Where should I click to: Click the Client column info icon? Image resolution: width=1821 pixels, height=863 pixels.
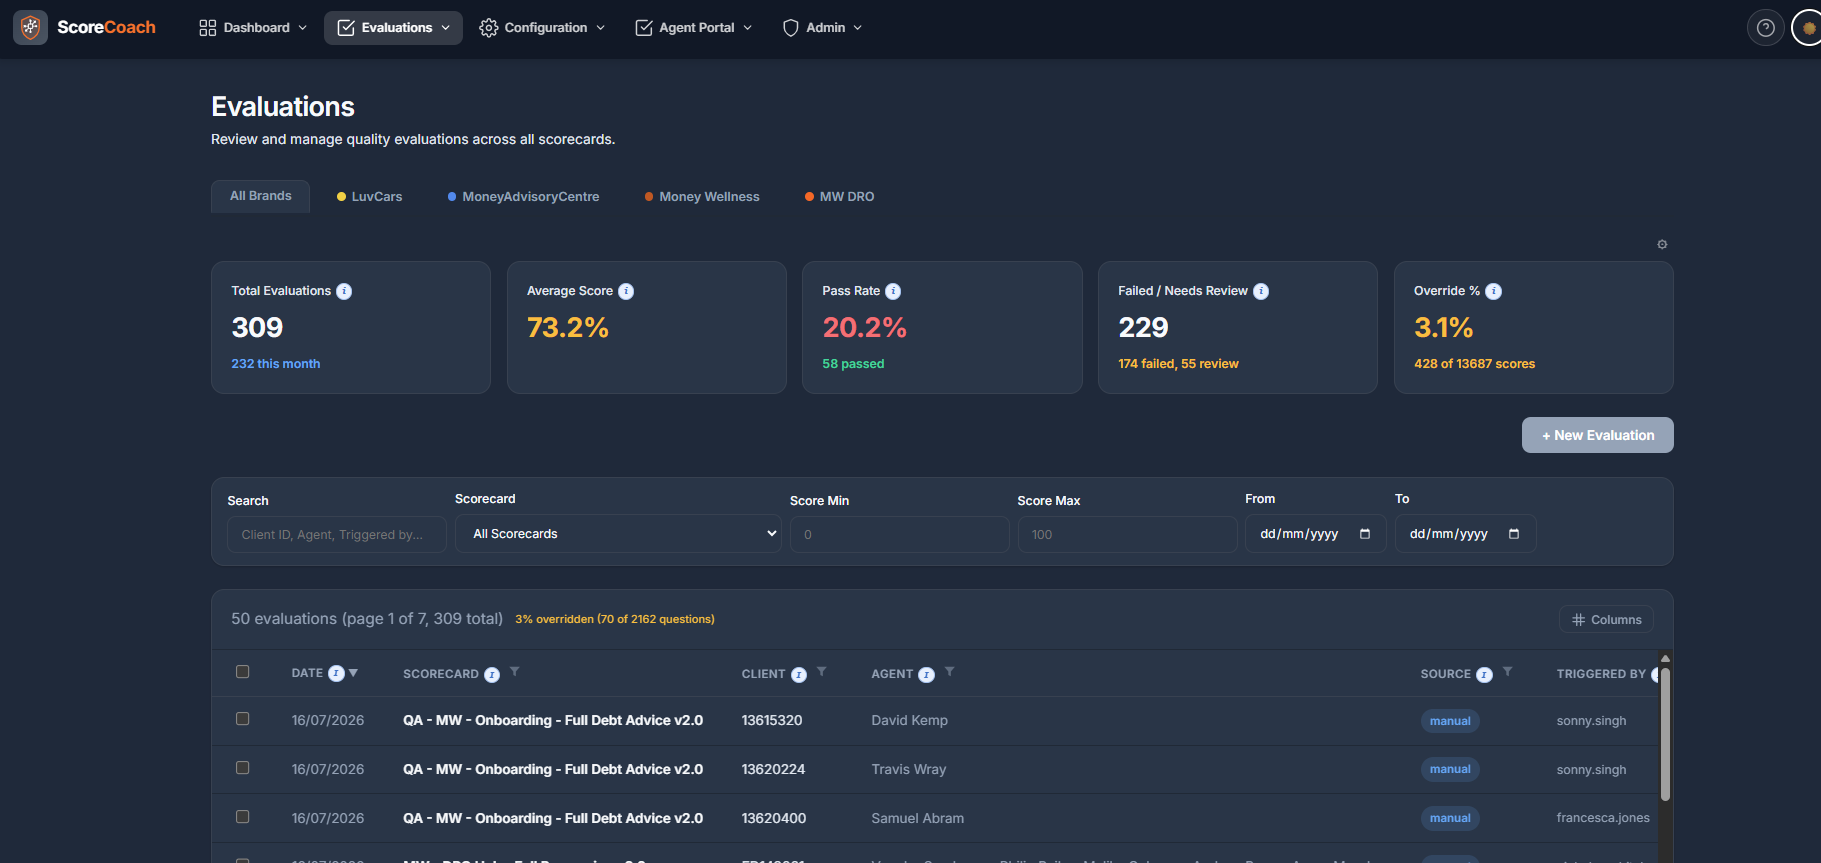799,675
